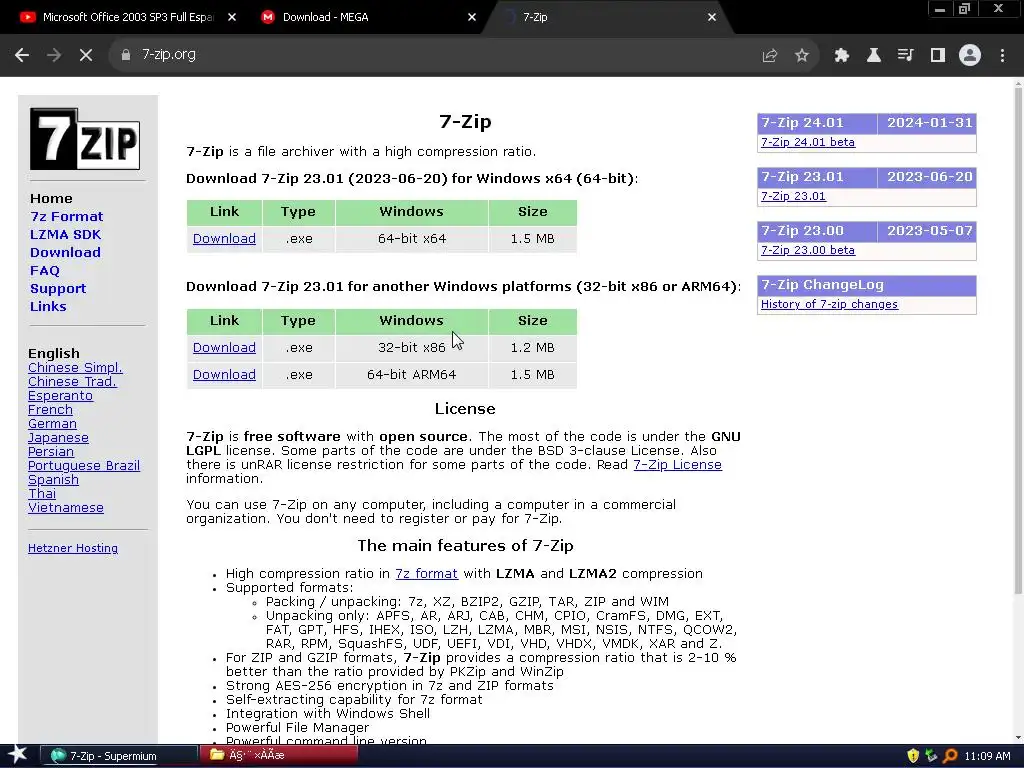Open the extensions puzzle icon
Screen dimensions: 1024x768
pyautogui.click(x=842, y=56)
